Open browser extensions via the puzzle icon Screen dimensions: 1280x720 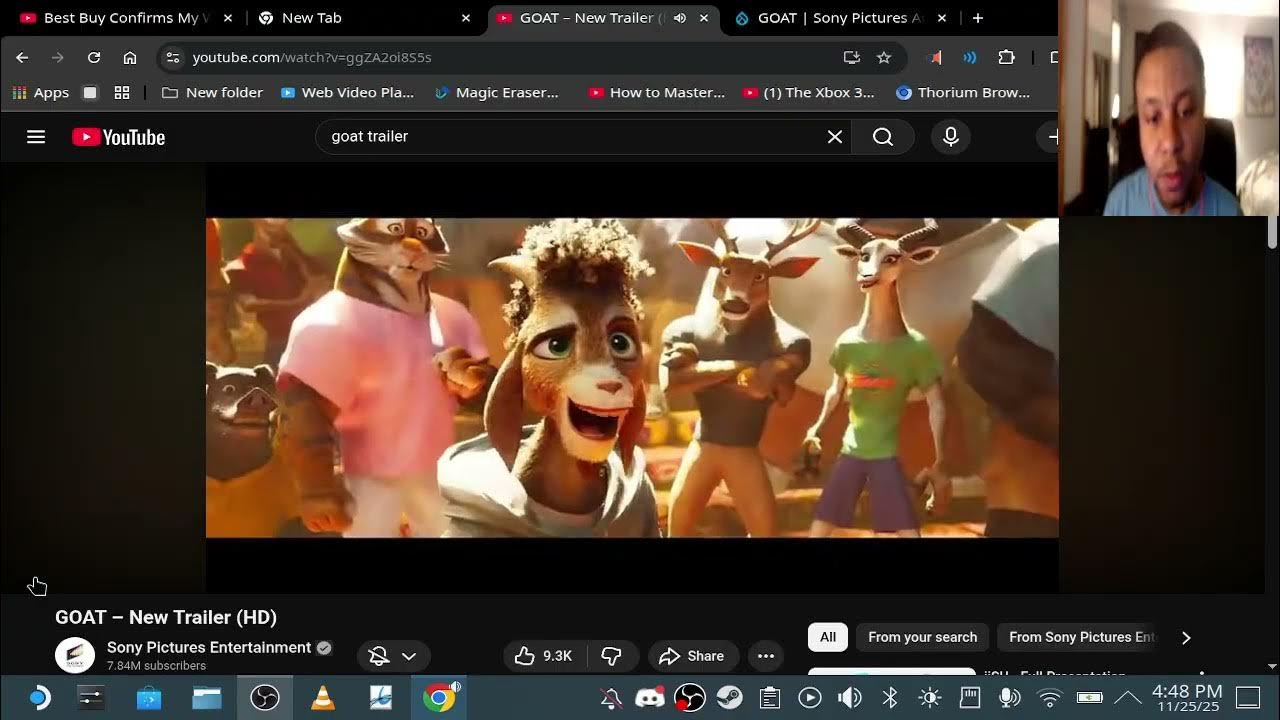tap(1007, 57)
